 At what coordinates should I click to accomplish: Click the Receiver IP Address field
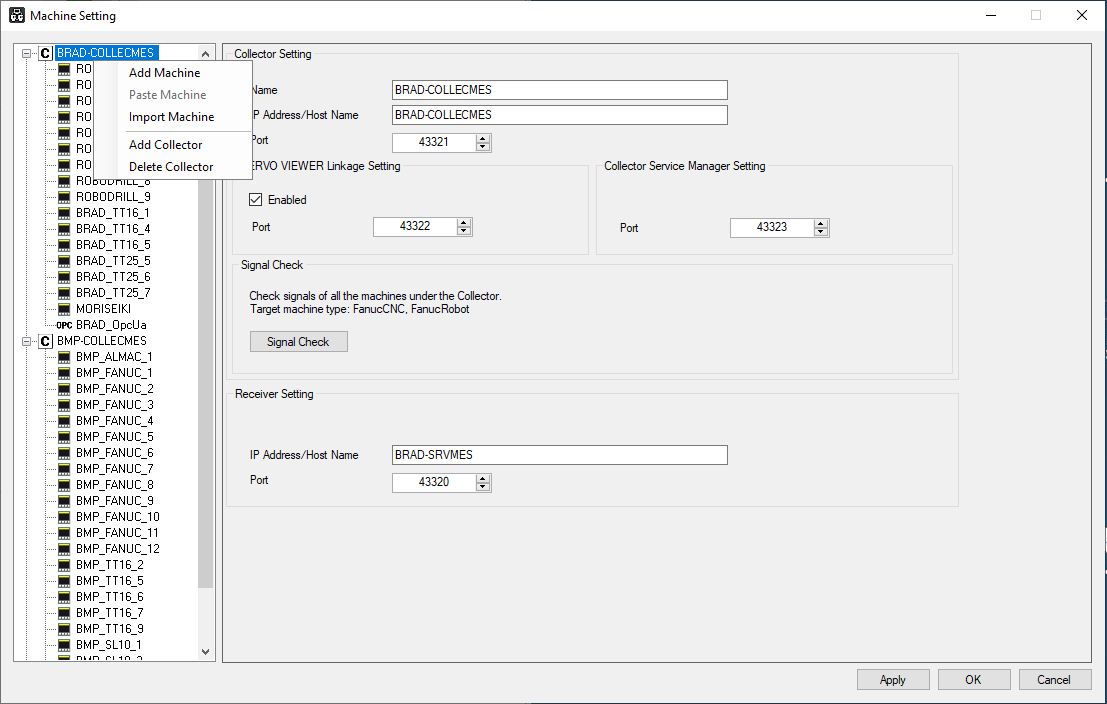coord(559,455)
